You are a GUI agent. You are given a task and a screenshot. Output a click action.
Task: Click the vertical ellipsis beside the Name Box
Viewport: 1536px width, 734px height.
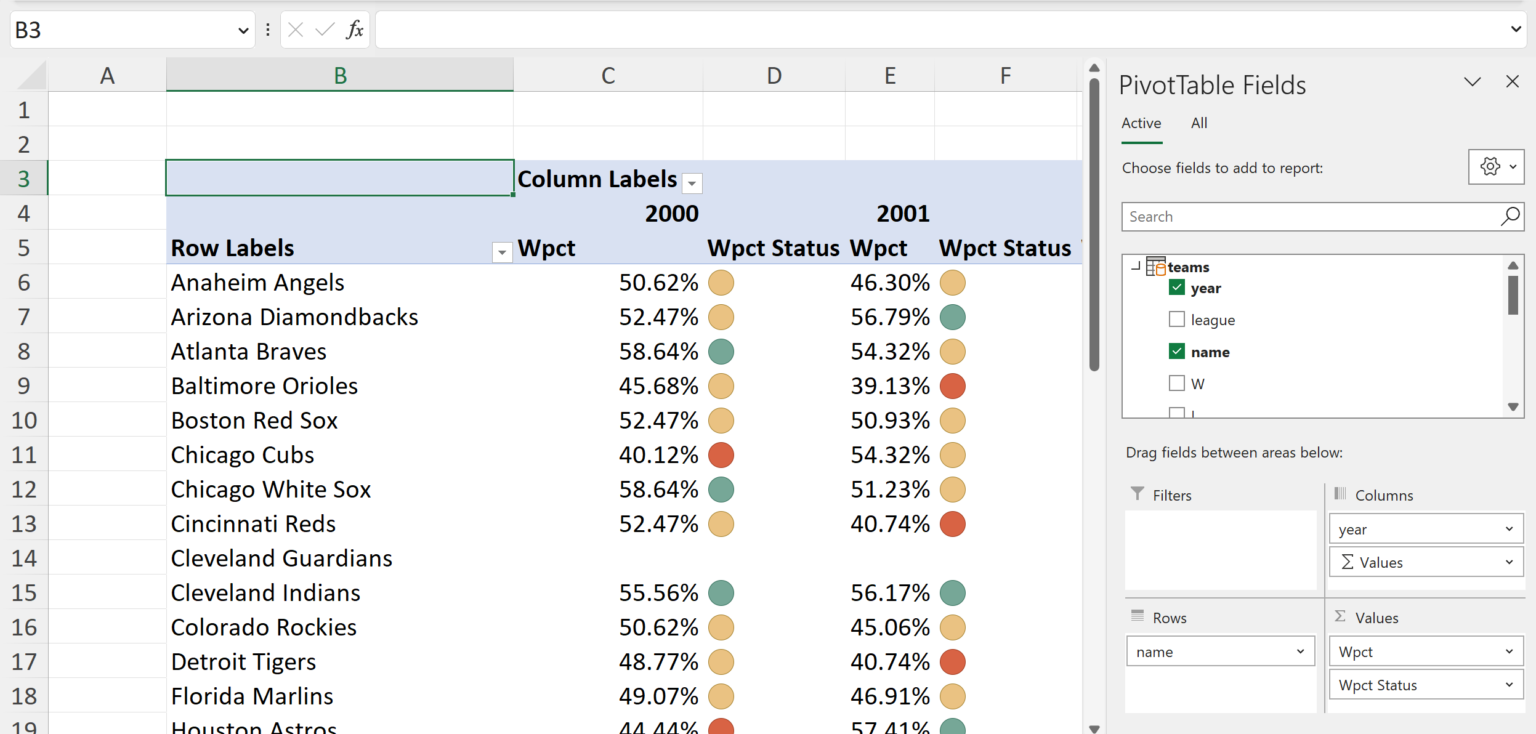click(x=266, y=29)
